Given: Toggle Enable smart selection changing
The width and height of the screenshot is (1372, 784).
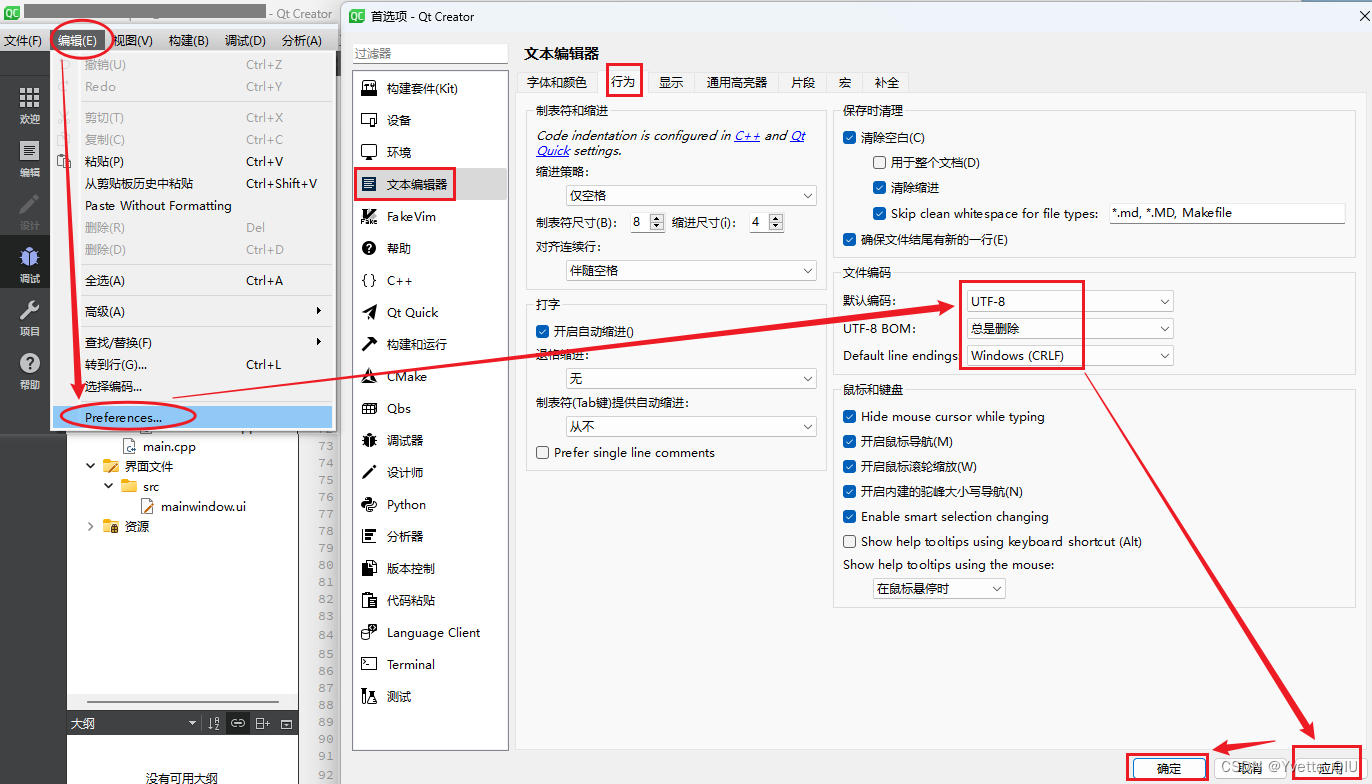Looking at the screenshot, I should 850,516.
